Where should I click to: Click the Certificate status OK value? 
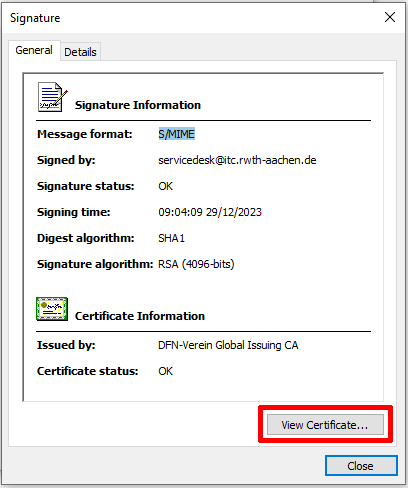166,371
